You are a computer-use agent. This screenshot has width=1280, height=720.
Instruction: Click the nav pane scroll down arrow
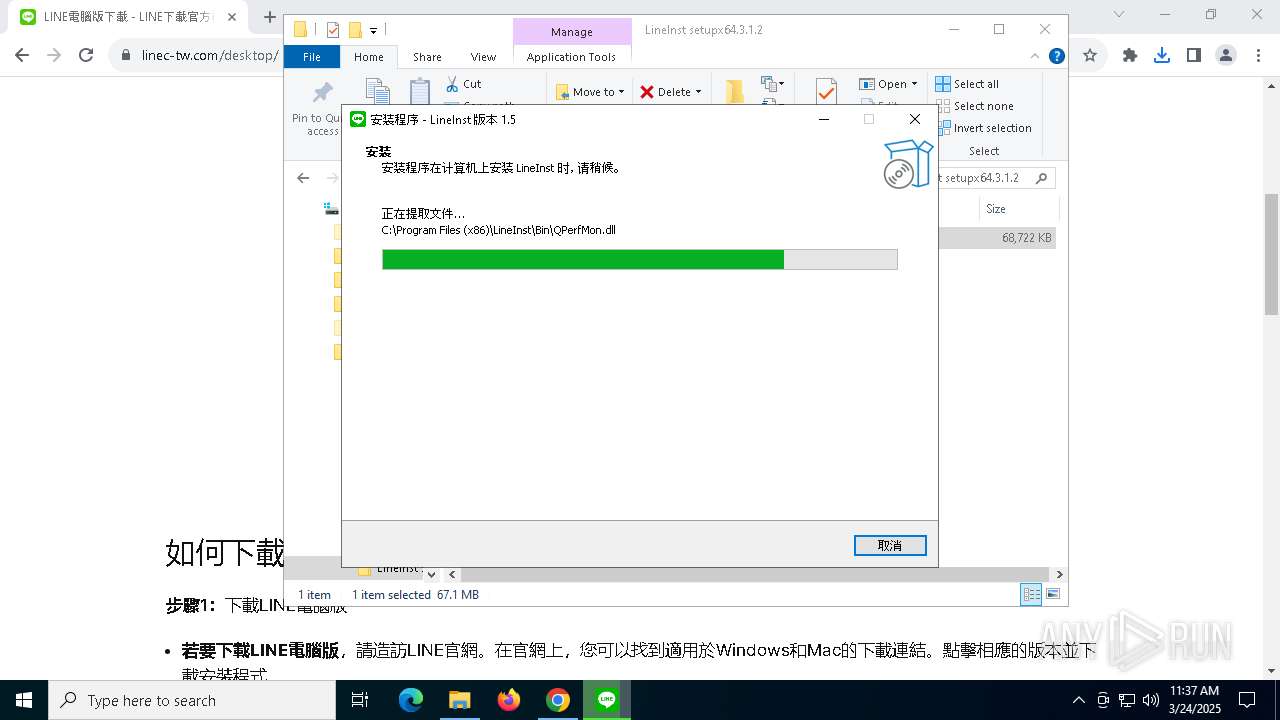click(431, 574)
